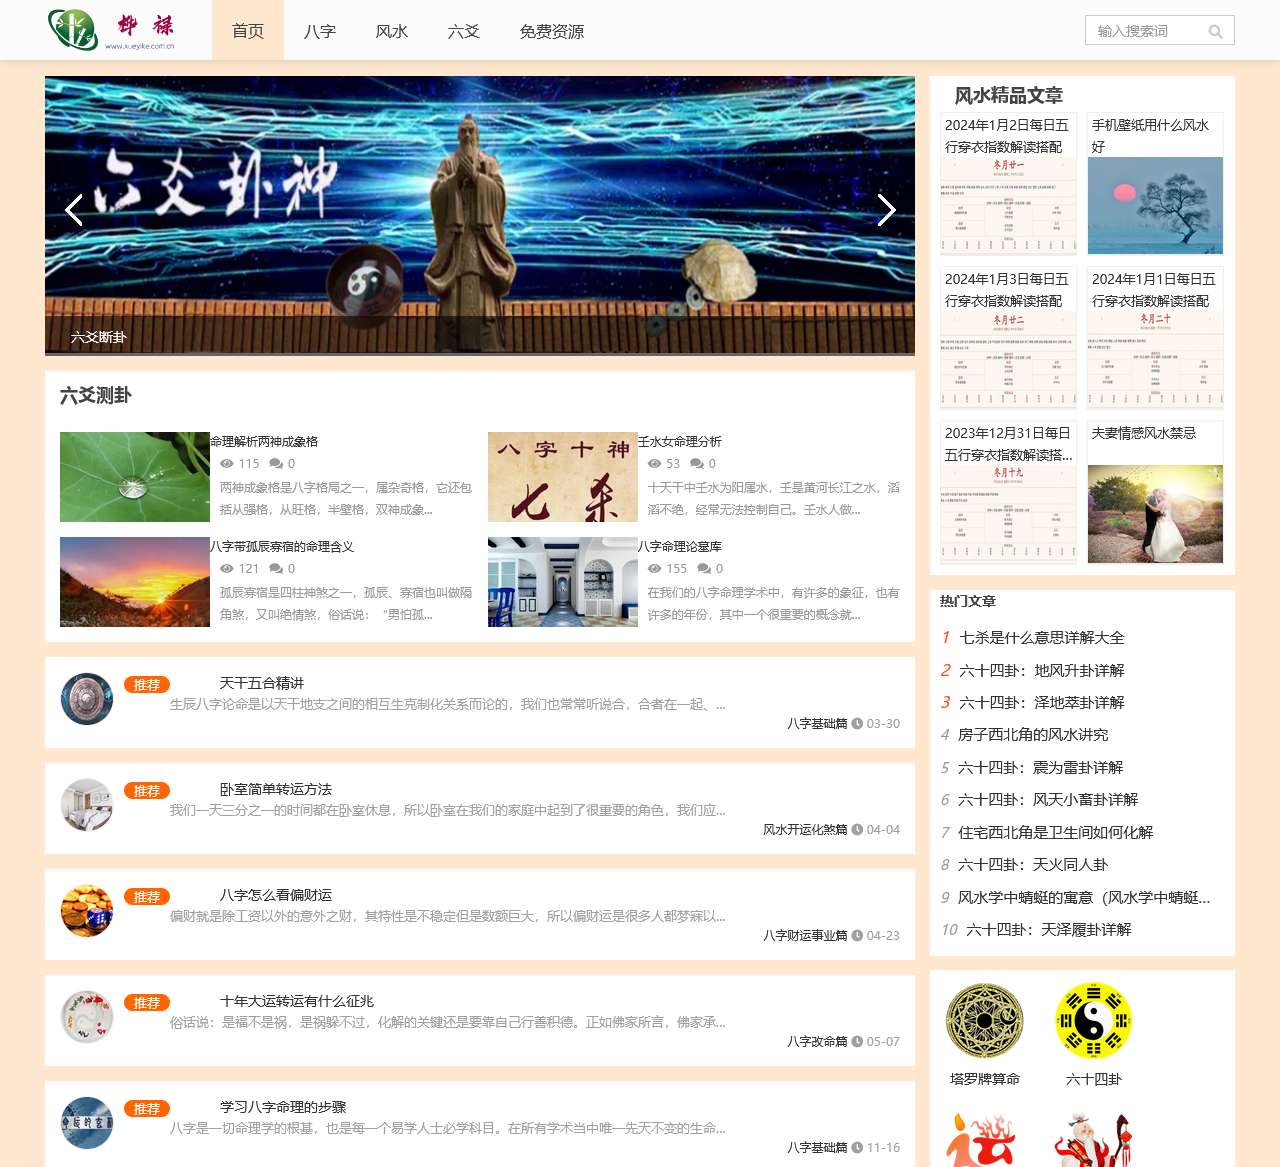This screenshot has height=1167, width=1280.
Task: Open article 八字带孤辰寡宿的命理含义
Action: [x=282, y=546]
